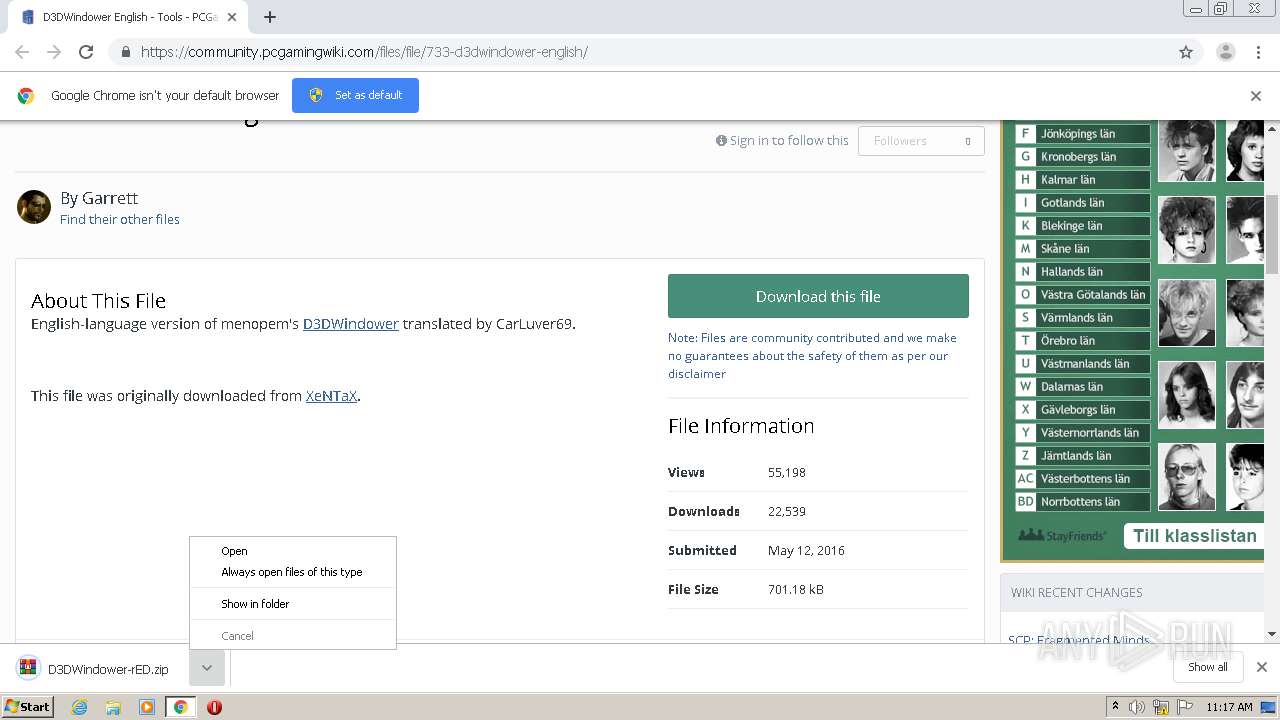Open Windows Media Player taskbar icon

pyautogui.click(x=147, y=707)
